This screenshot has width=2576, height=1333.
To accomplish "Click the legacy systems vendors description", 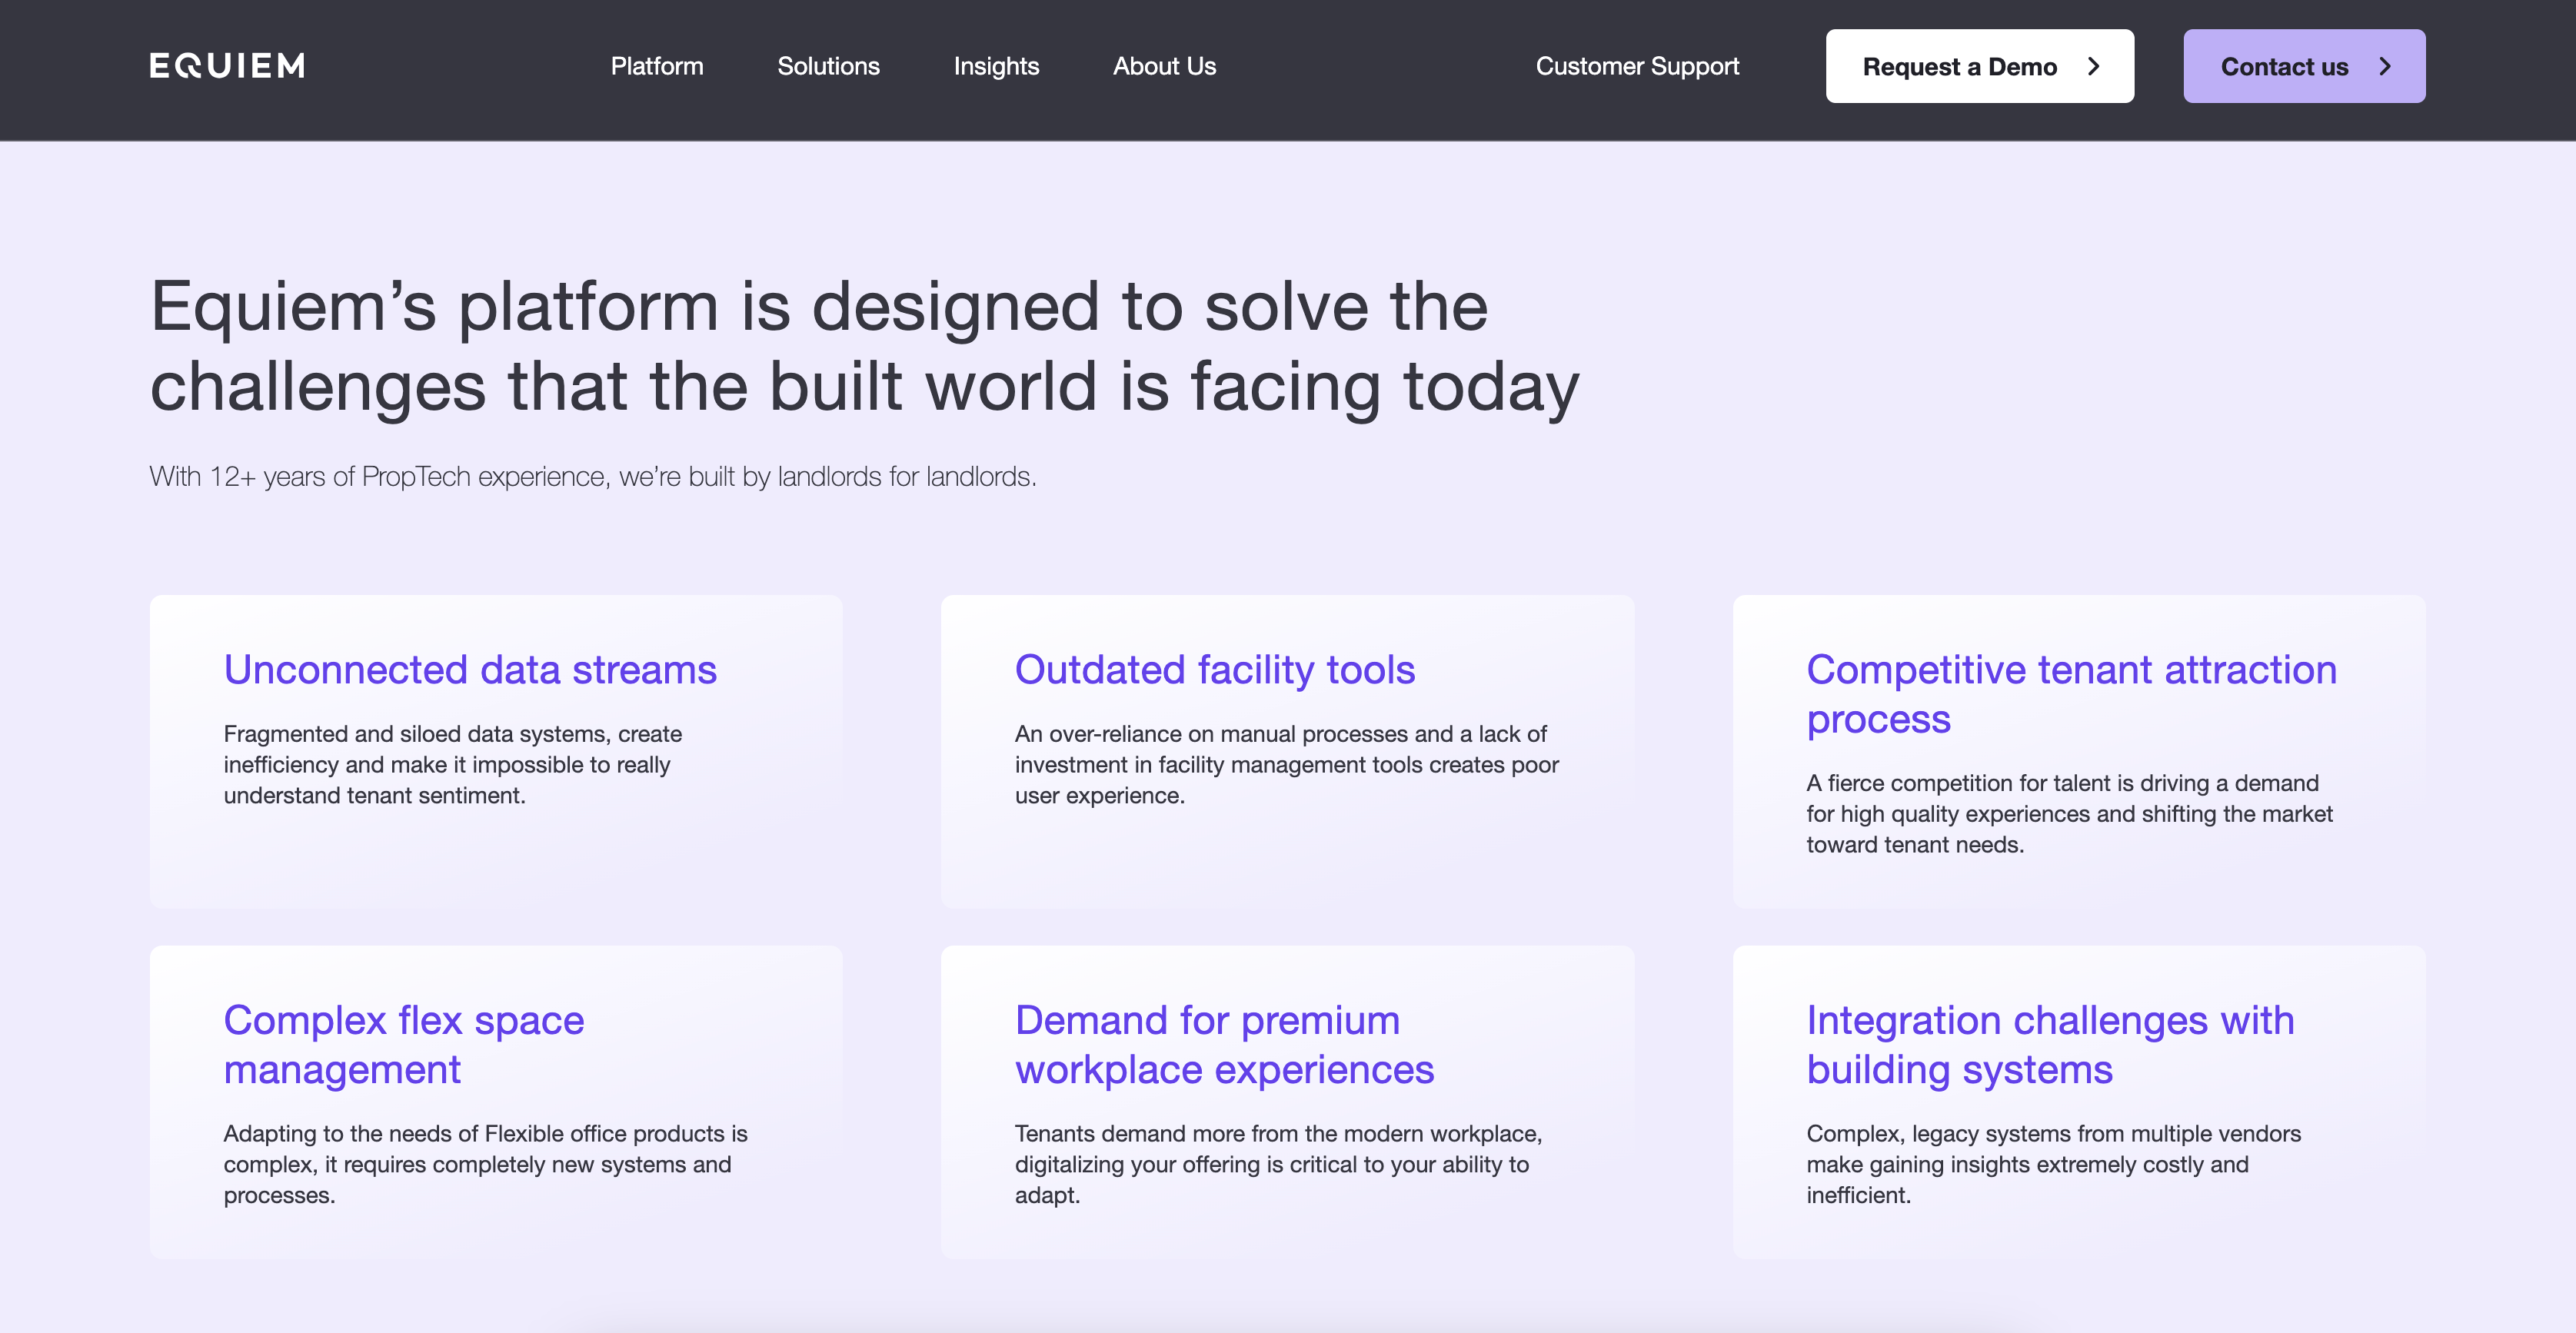I will coord(2052,1164).
